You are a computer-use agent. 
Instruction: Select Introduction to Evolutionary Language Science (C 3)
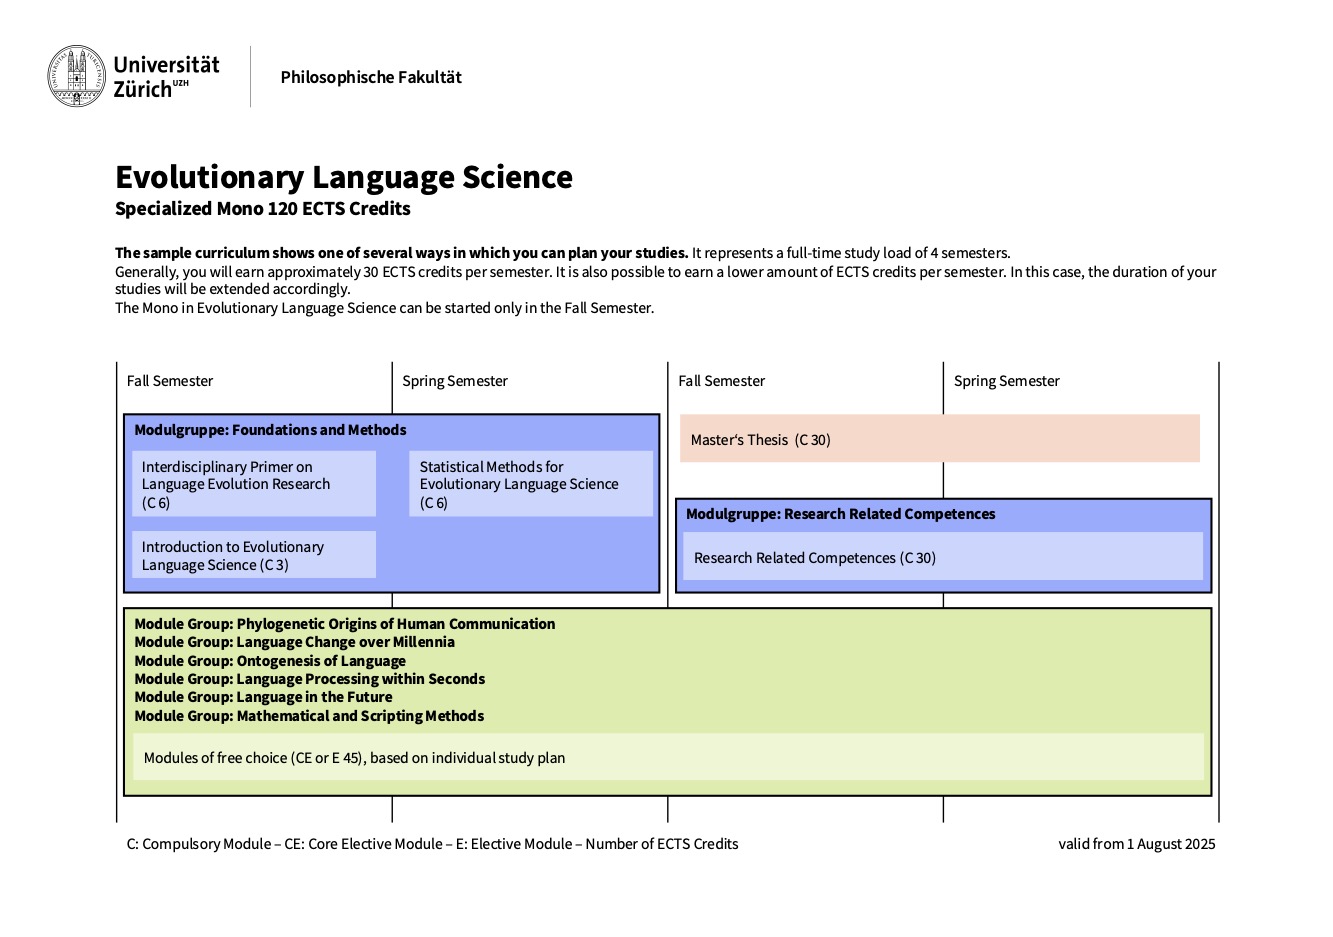(x=254, y=555)
